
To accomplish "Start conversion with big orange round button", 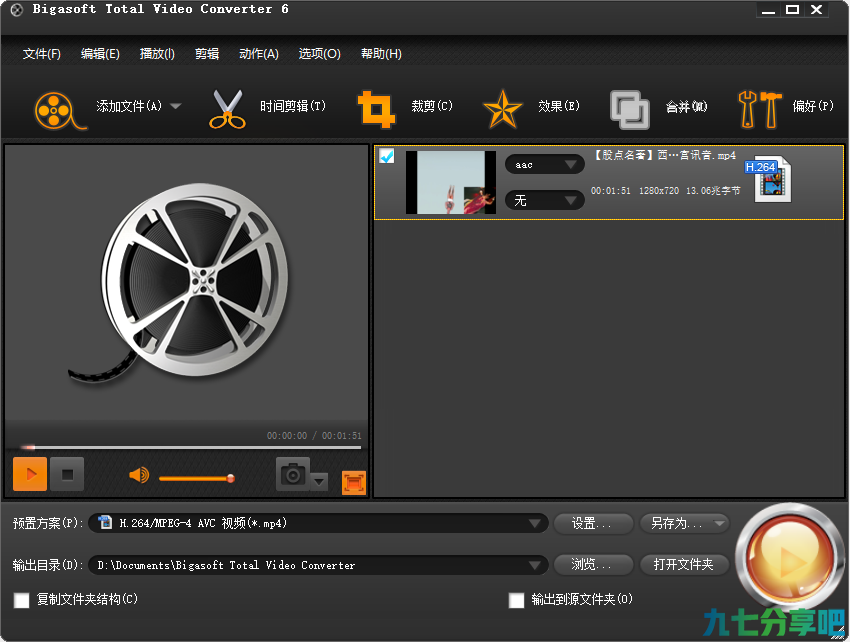I will [x=790, y=557].
